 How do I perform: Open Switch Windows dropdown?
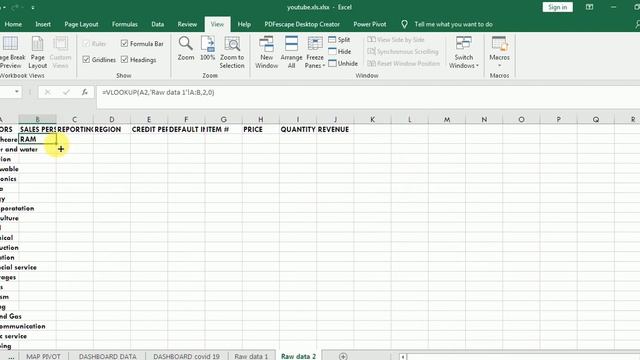pyautogui.click(x=464, y=52)
